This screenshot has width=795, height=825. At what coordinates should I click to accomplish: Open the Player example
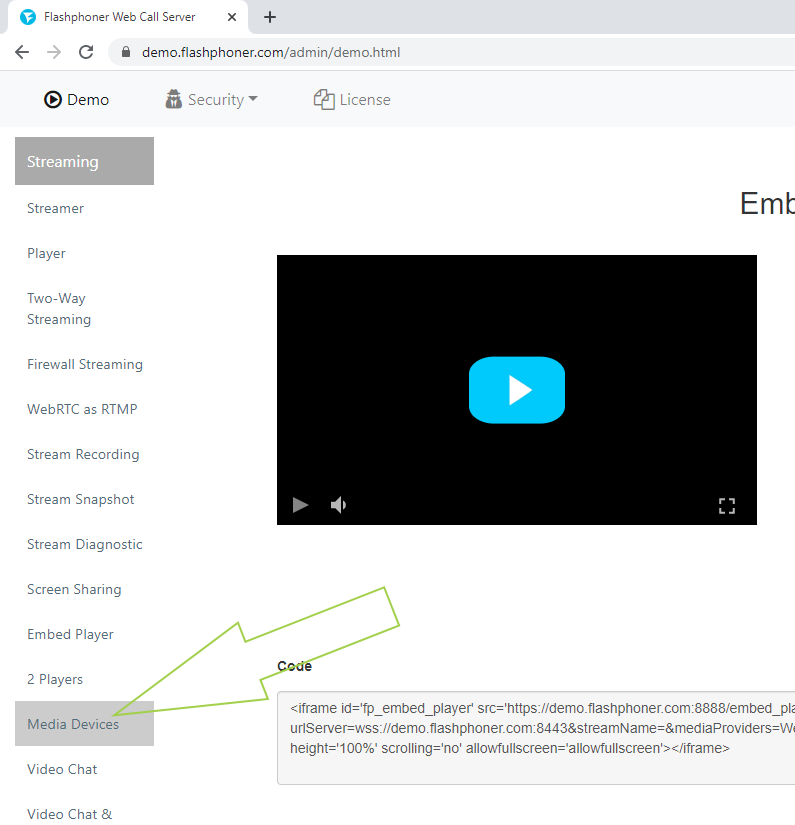point(46,253)
